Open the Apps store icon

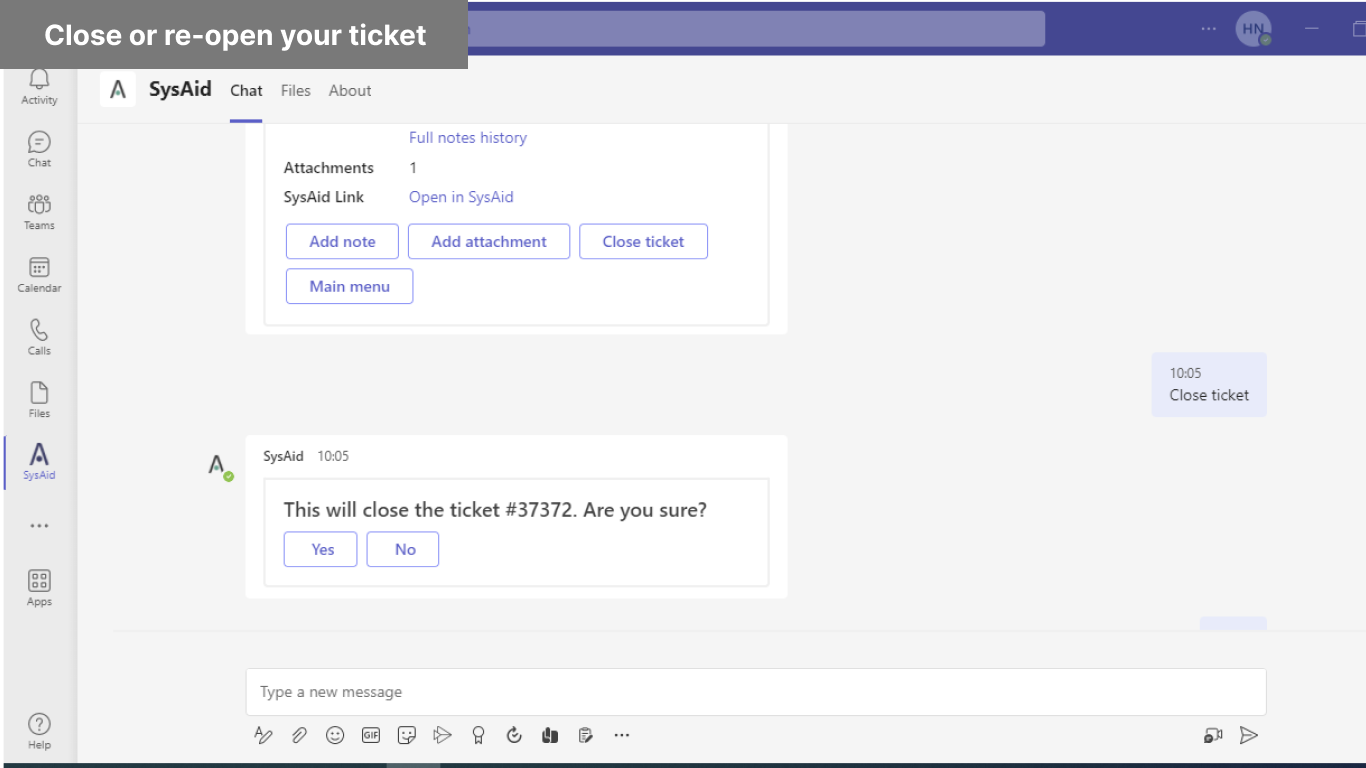click(x=39, y=587)
